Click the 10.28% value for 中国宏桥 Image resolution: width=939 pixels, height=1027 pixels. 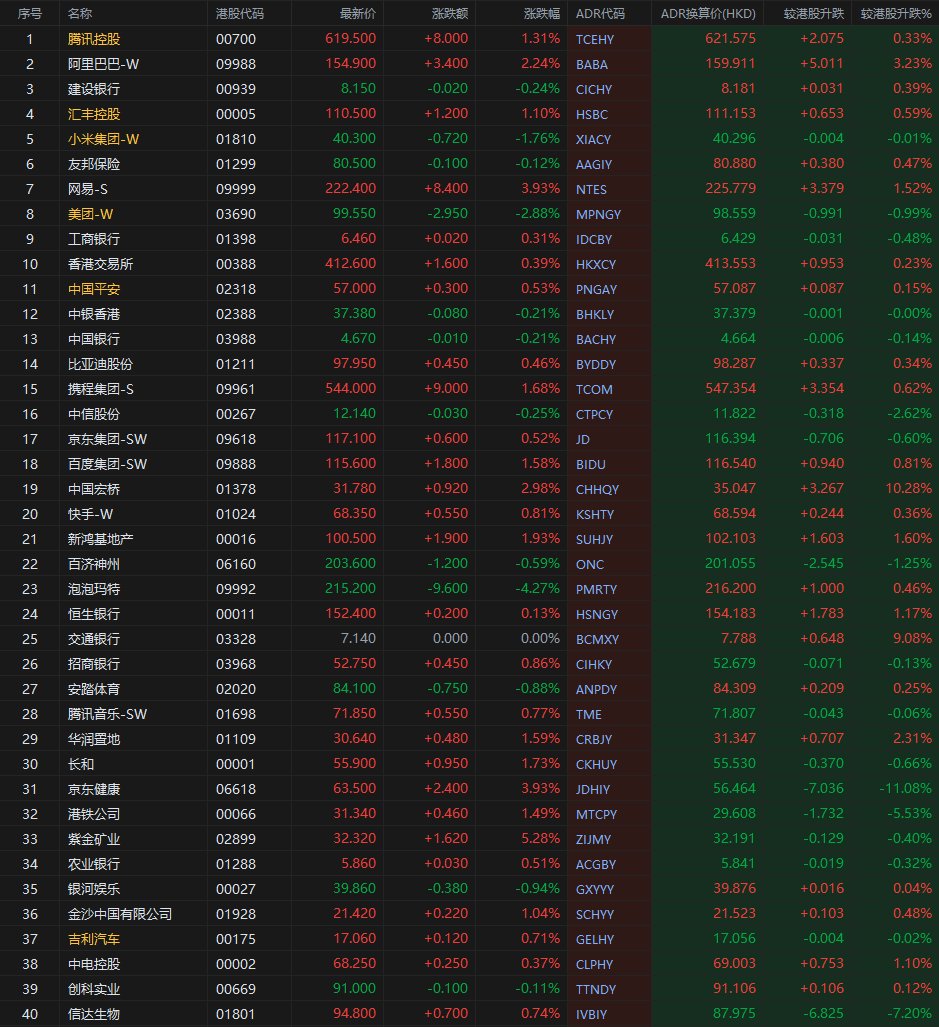click(x=908, y=489)
